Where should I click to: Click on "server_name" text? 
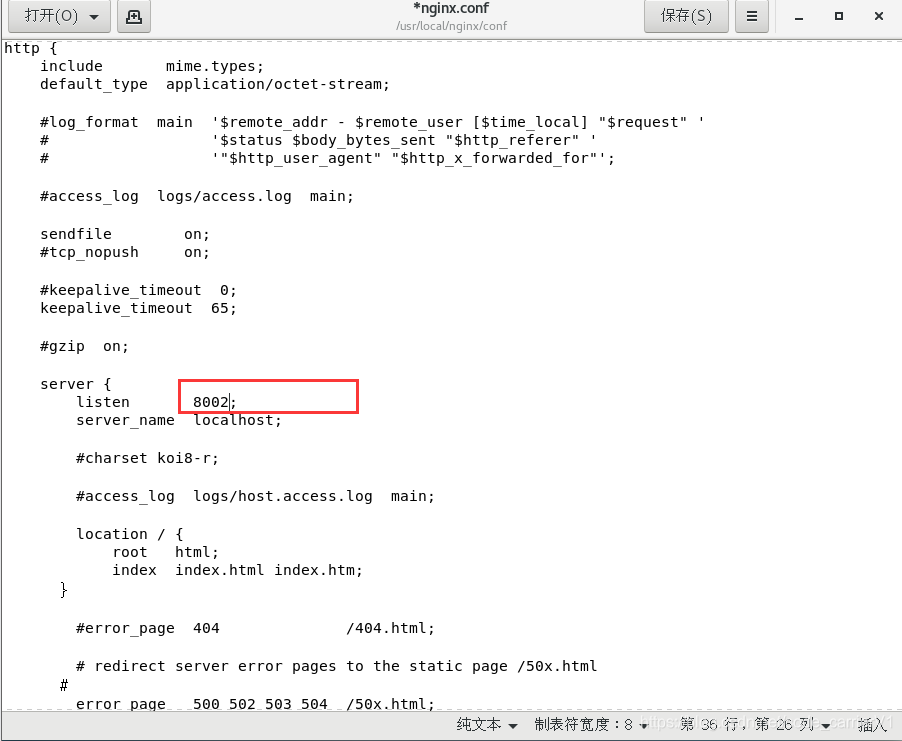[125, 421]
